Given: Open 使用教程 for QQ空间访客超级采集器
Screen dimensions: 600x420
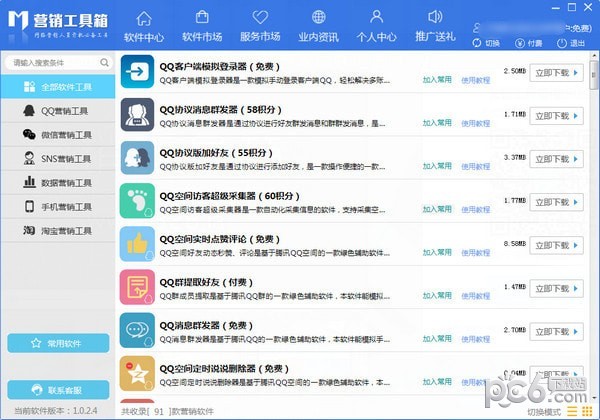Looking at the screenshot, I should tap(476, 210).
